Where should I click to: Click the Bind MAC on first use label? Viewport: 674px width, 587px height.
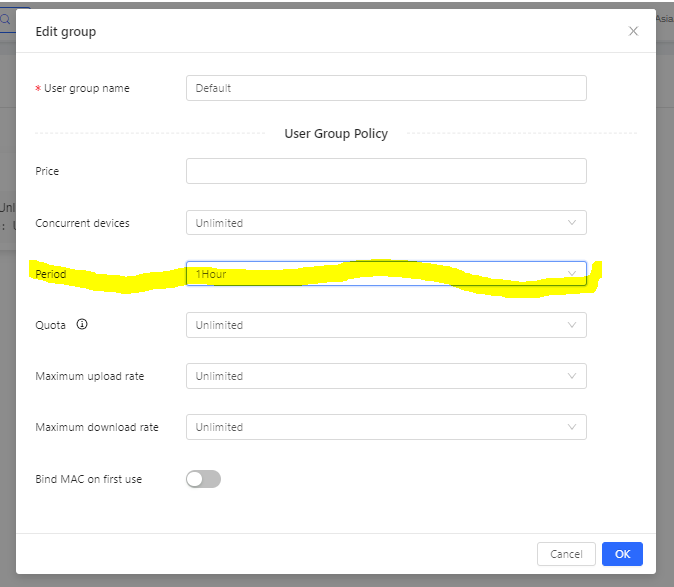[89, 479]
